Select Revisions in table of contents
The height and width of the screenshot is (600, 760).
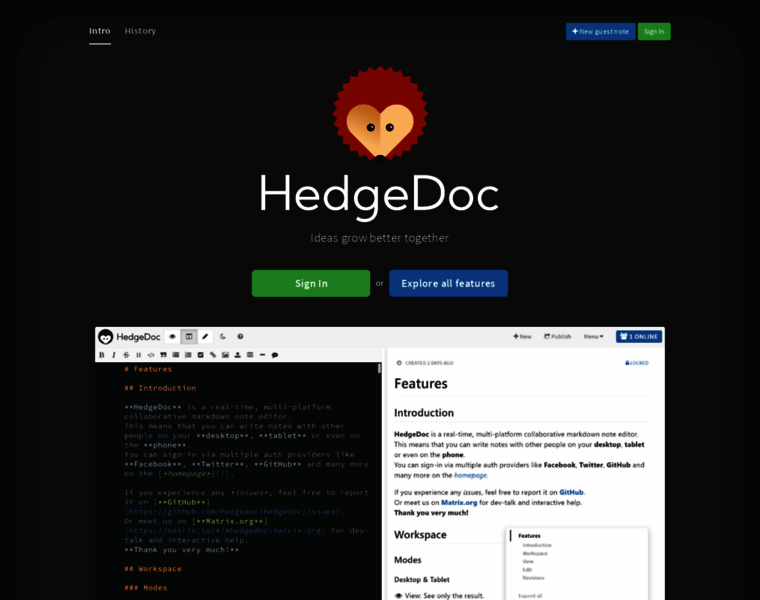(533, 578)
